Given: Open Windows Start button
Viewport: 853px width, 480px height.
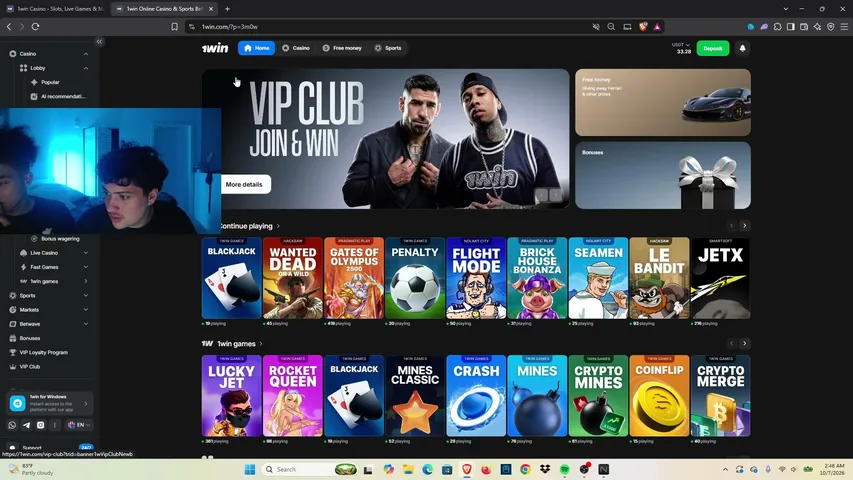Looking at the screenshot, I should pos(250,469).
